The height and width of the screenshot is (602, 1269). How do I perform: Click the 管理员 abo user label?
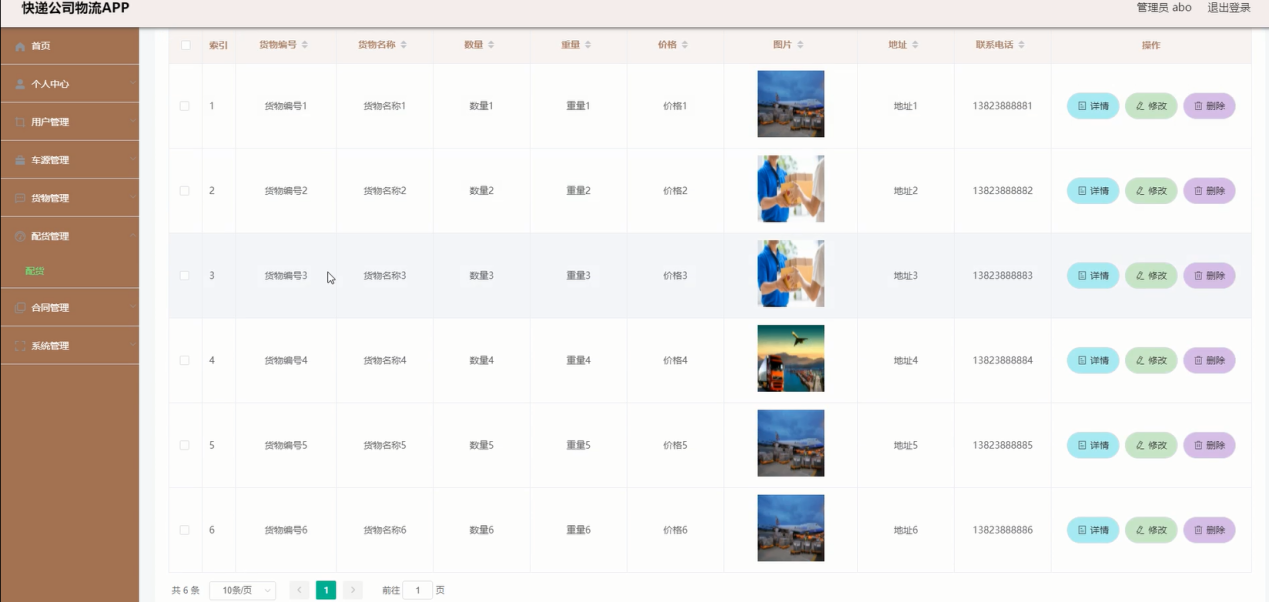coord(1164,8)
